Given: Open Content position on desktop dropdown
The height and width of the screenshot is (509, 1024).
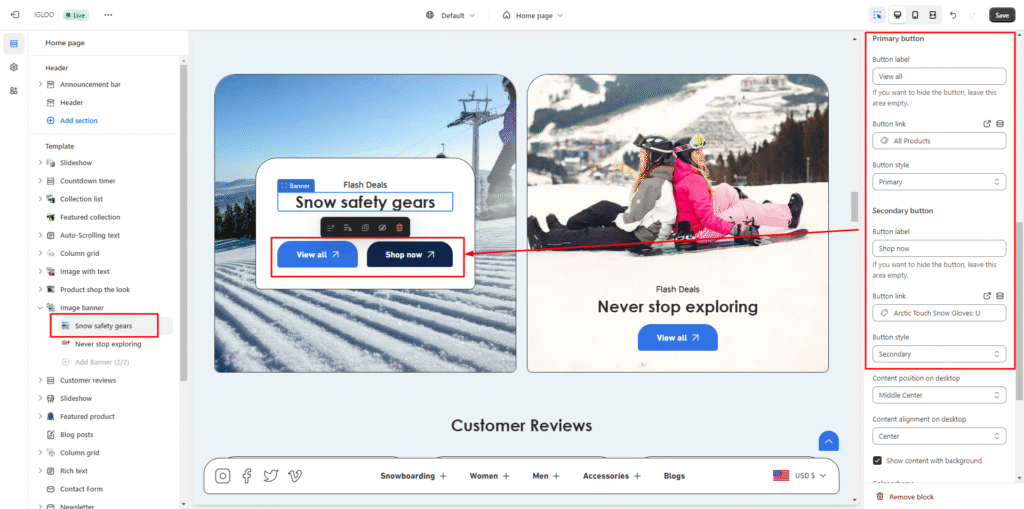Looking at the screenshot, I should pos(938,395).
